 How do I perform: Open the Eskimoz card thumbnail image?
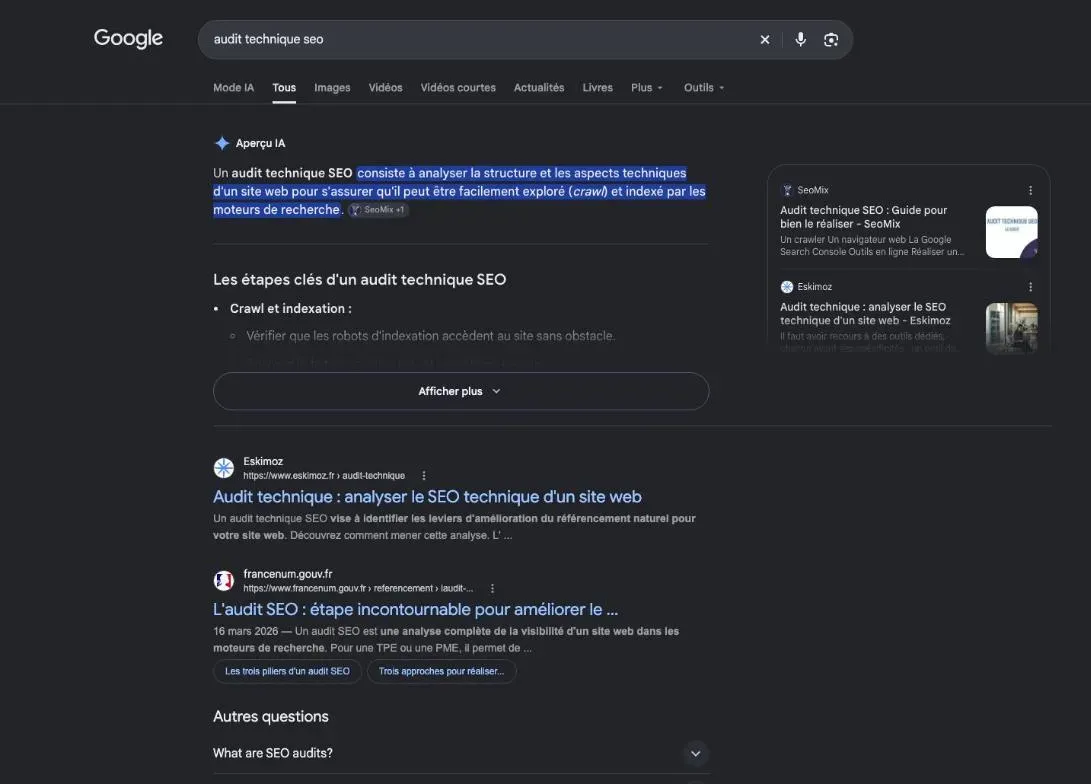[x=1012, y=328]
